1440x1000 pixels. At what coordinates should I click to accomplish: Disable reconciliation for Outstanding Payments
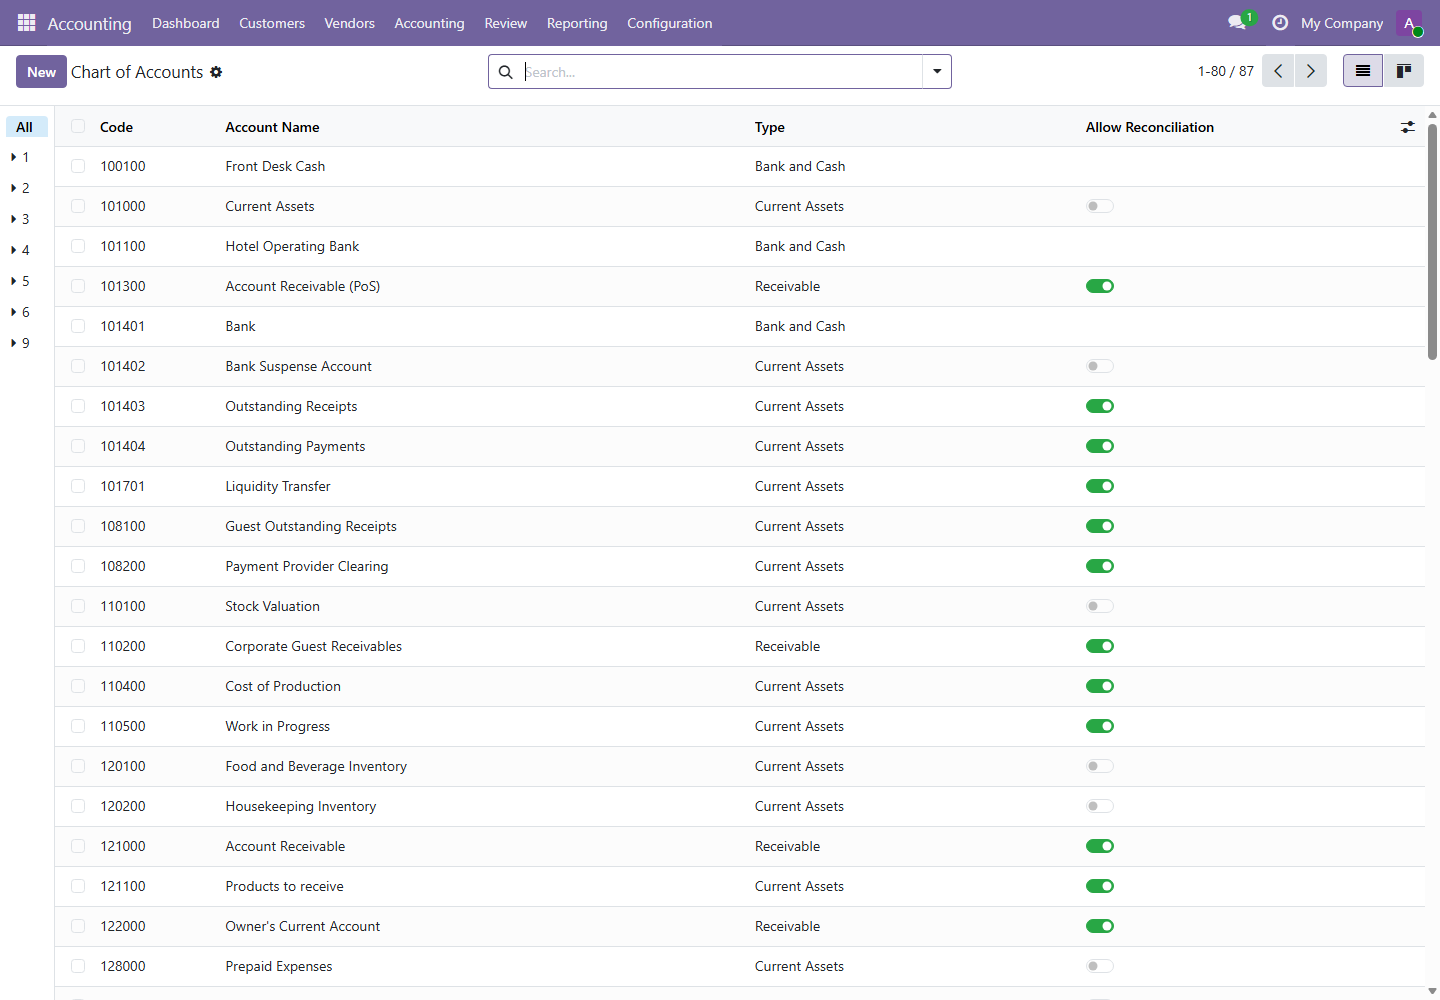[x=1100, y=446]
